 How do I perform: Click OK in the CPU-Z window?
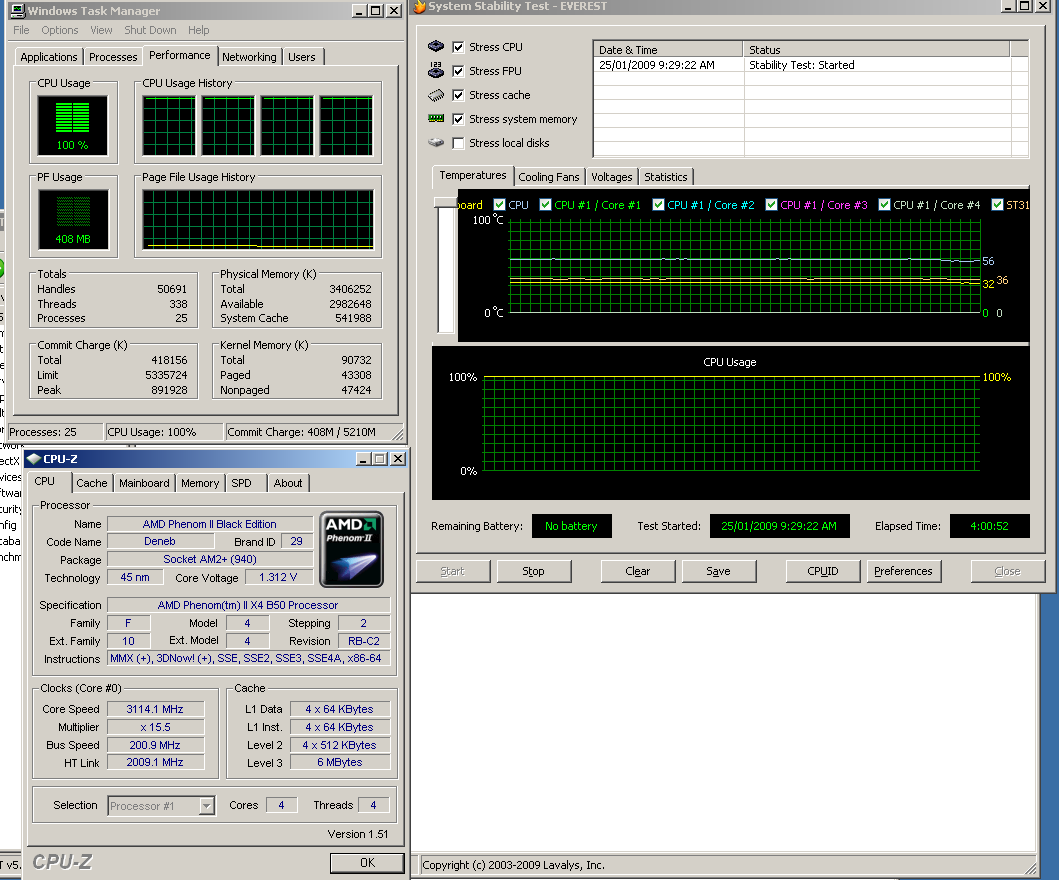[367, 862]
